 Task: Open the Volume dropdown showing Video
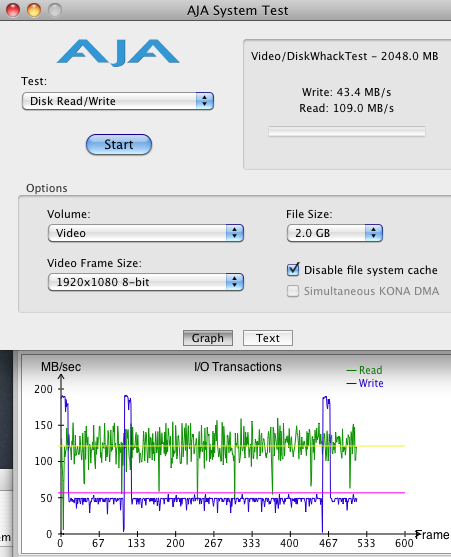146,233
